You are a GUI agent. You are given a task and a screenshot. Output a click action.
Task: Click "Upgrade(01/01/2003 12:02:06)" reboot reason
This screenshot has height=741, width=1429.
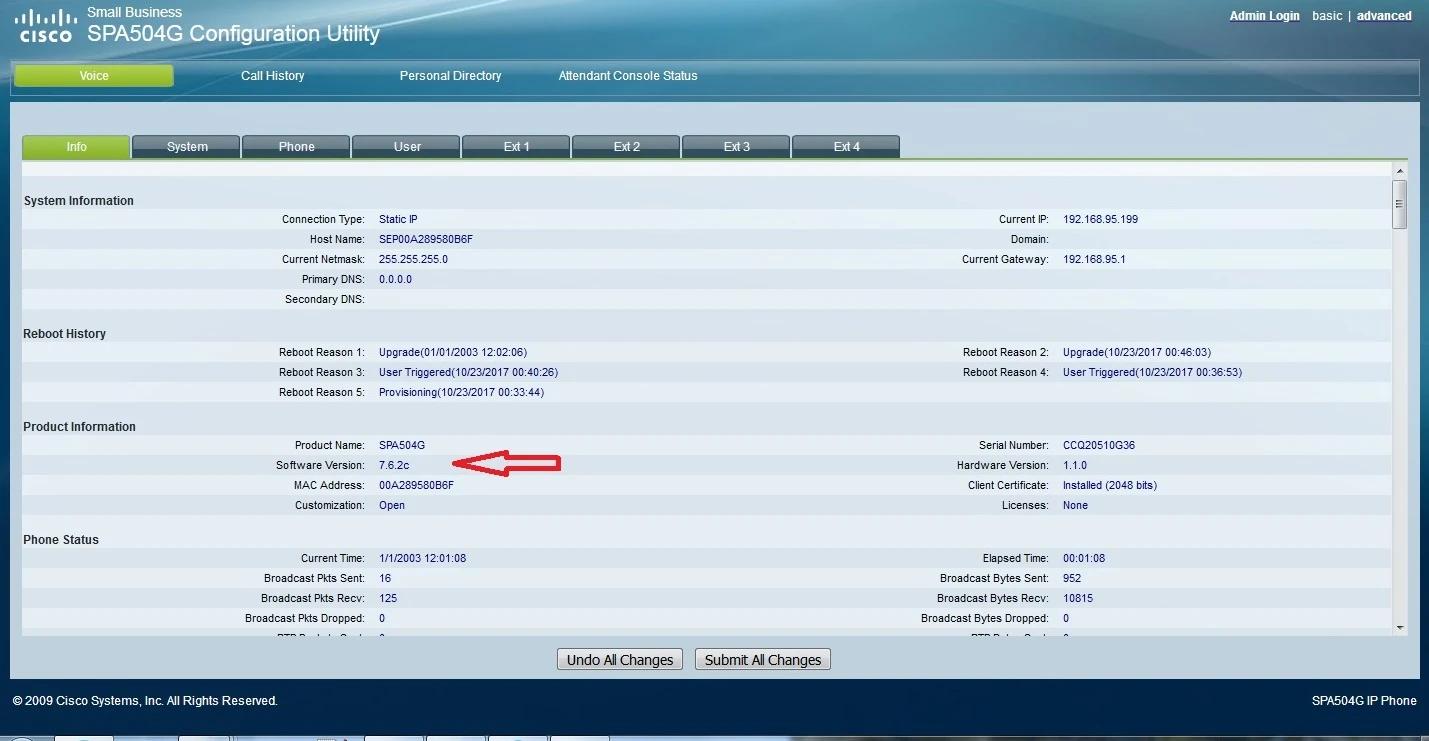[x=453, y=352]
